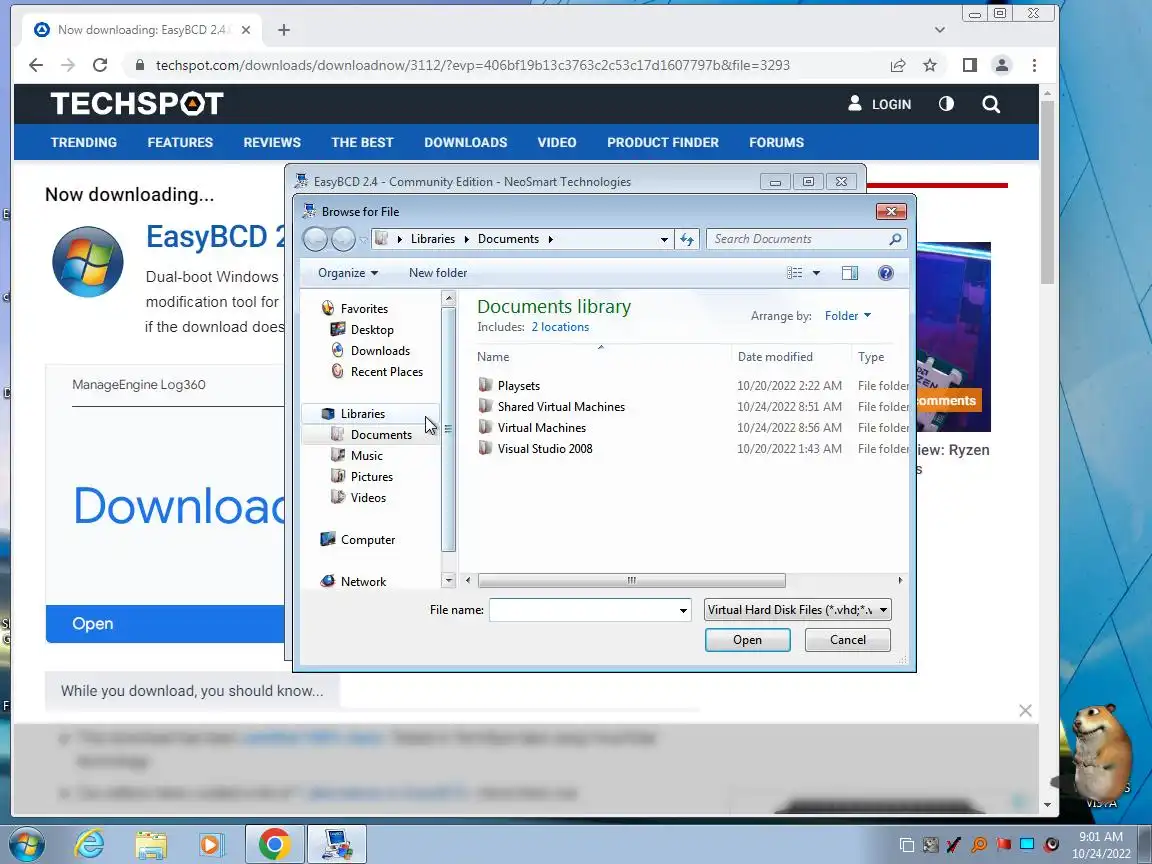
Task: Show the preview pane icon
Action: [x=849, y=273]
